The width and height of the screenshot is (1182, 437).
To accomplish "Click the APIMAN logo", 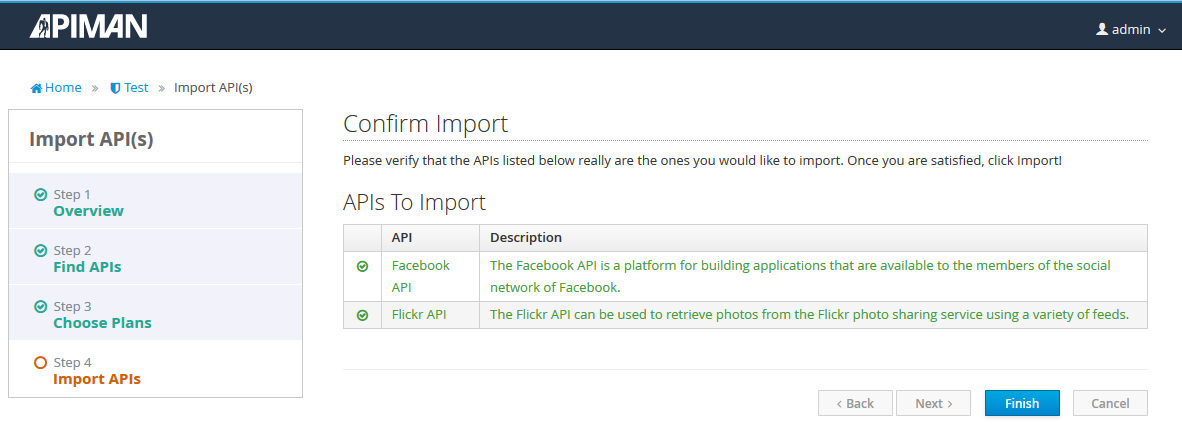I will pyautogui.click(x=88, y=27).
